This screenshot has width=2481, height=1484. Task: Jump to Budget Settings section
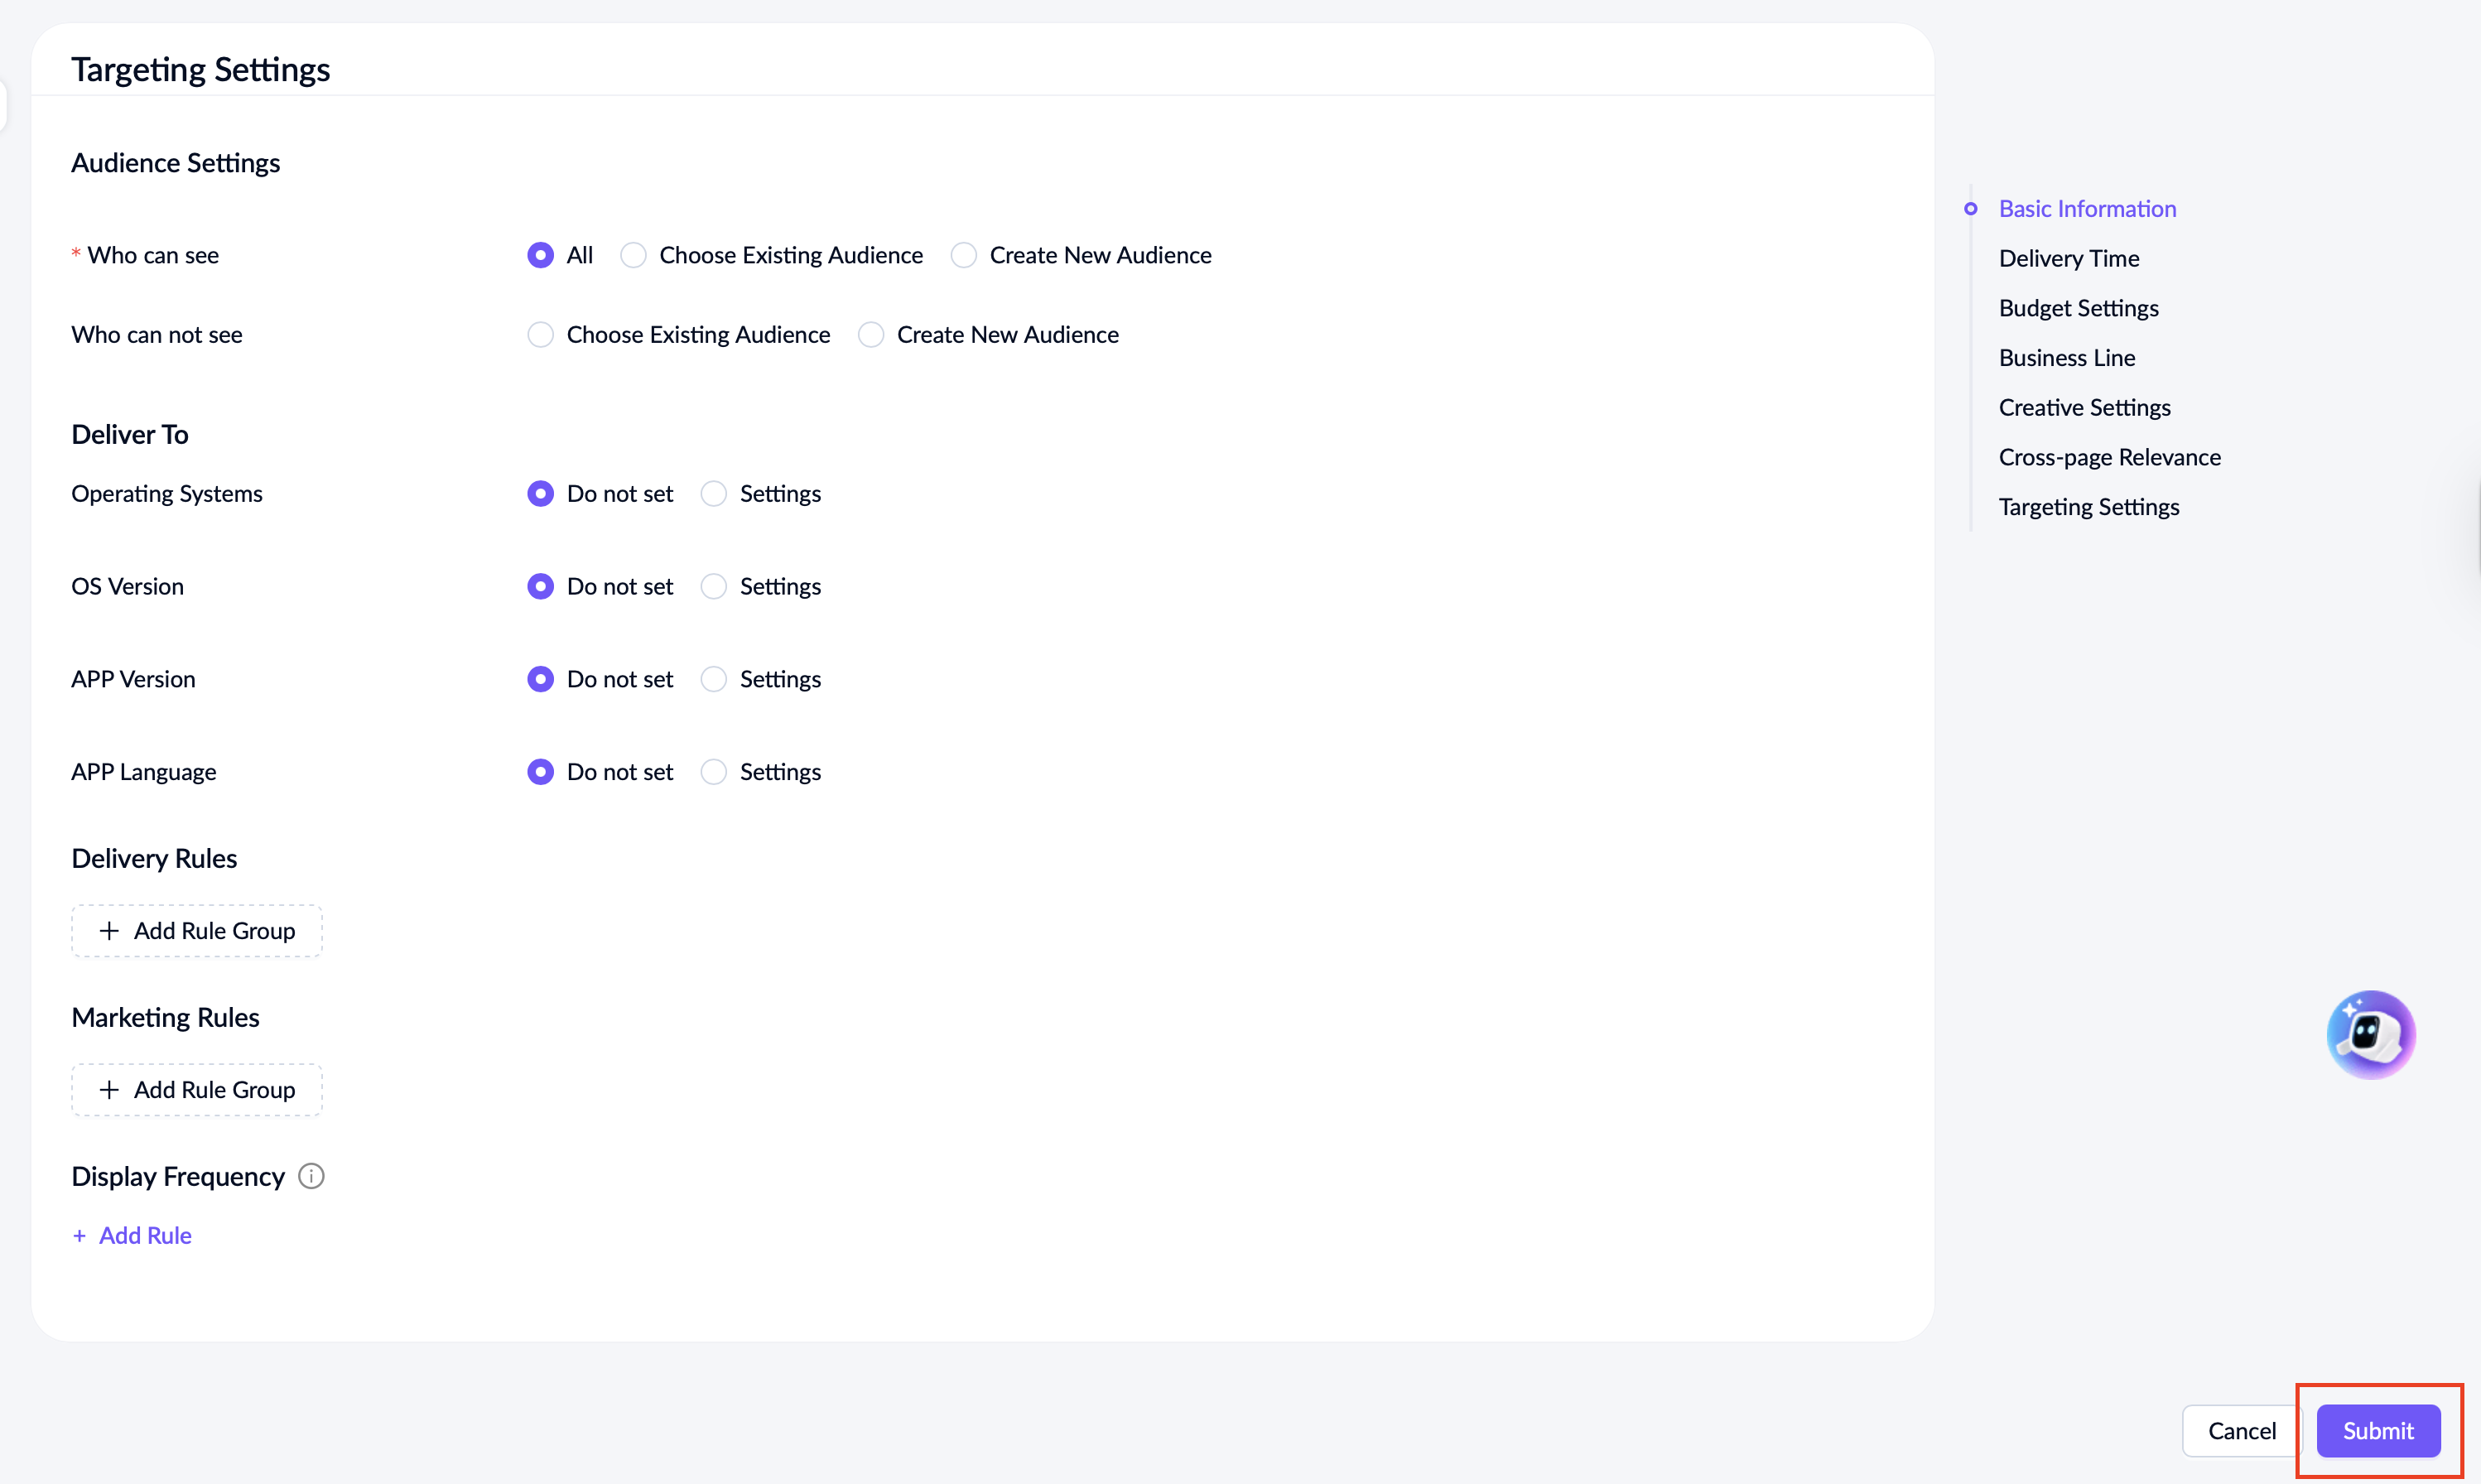click(x=2077, y=308)
